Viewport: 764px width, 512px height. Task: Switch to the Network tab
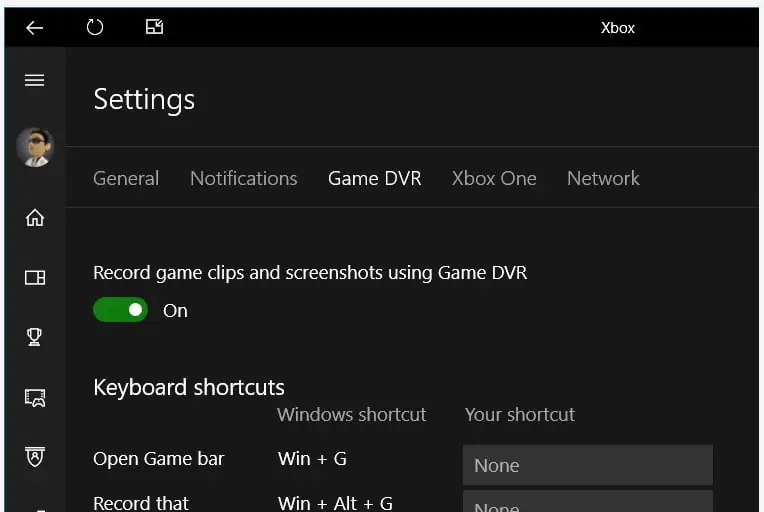(x=603, y=178)
